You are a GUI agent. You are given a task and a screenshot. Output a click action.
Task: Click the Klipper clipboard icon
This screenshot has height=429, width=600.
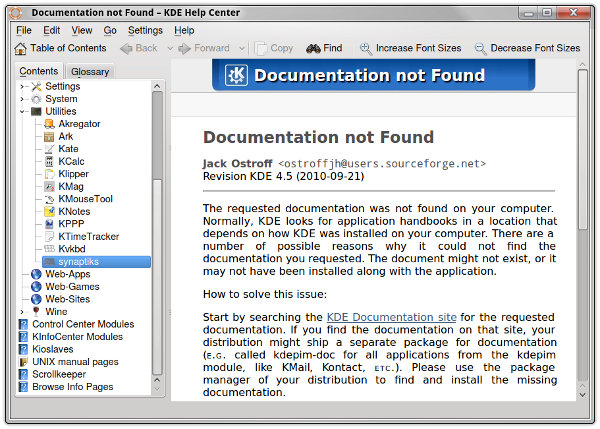click(49, 174)
